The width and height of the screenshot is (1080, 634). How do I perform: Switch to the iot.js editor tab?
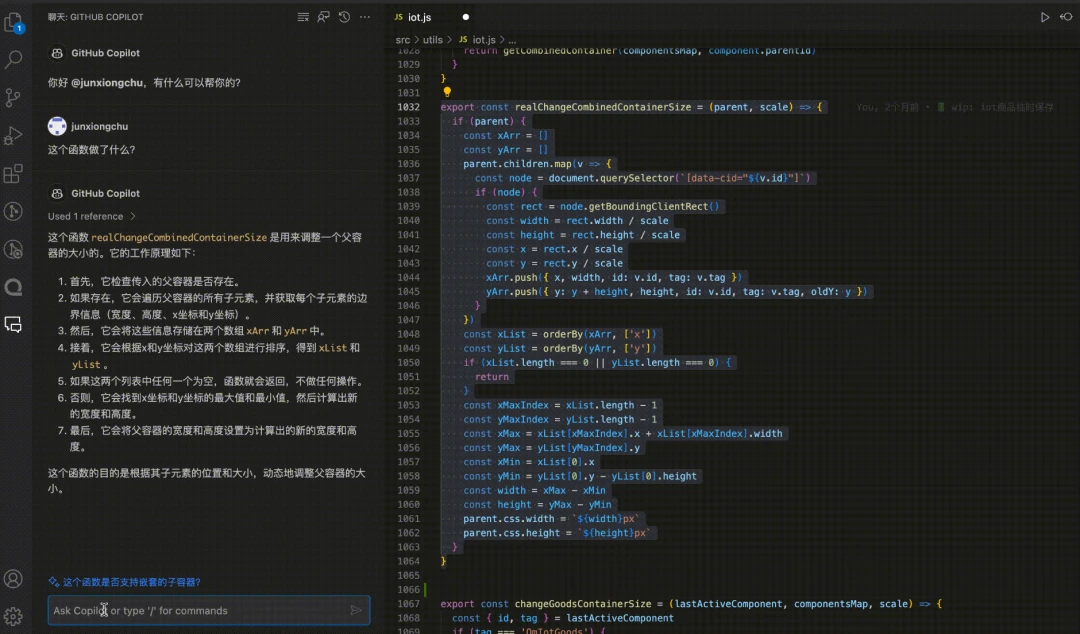pyautogui.click(x=419, y=17)
